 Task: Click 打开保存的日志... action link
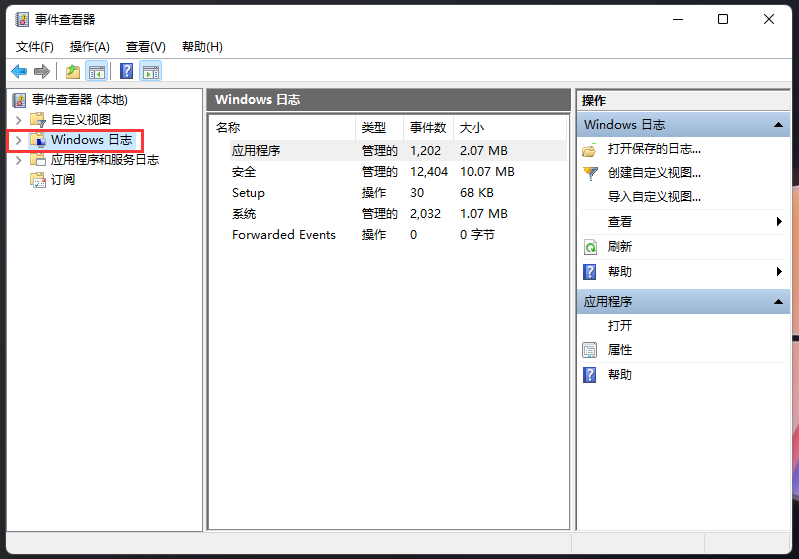pyautogui.click(x=654, y=149)
